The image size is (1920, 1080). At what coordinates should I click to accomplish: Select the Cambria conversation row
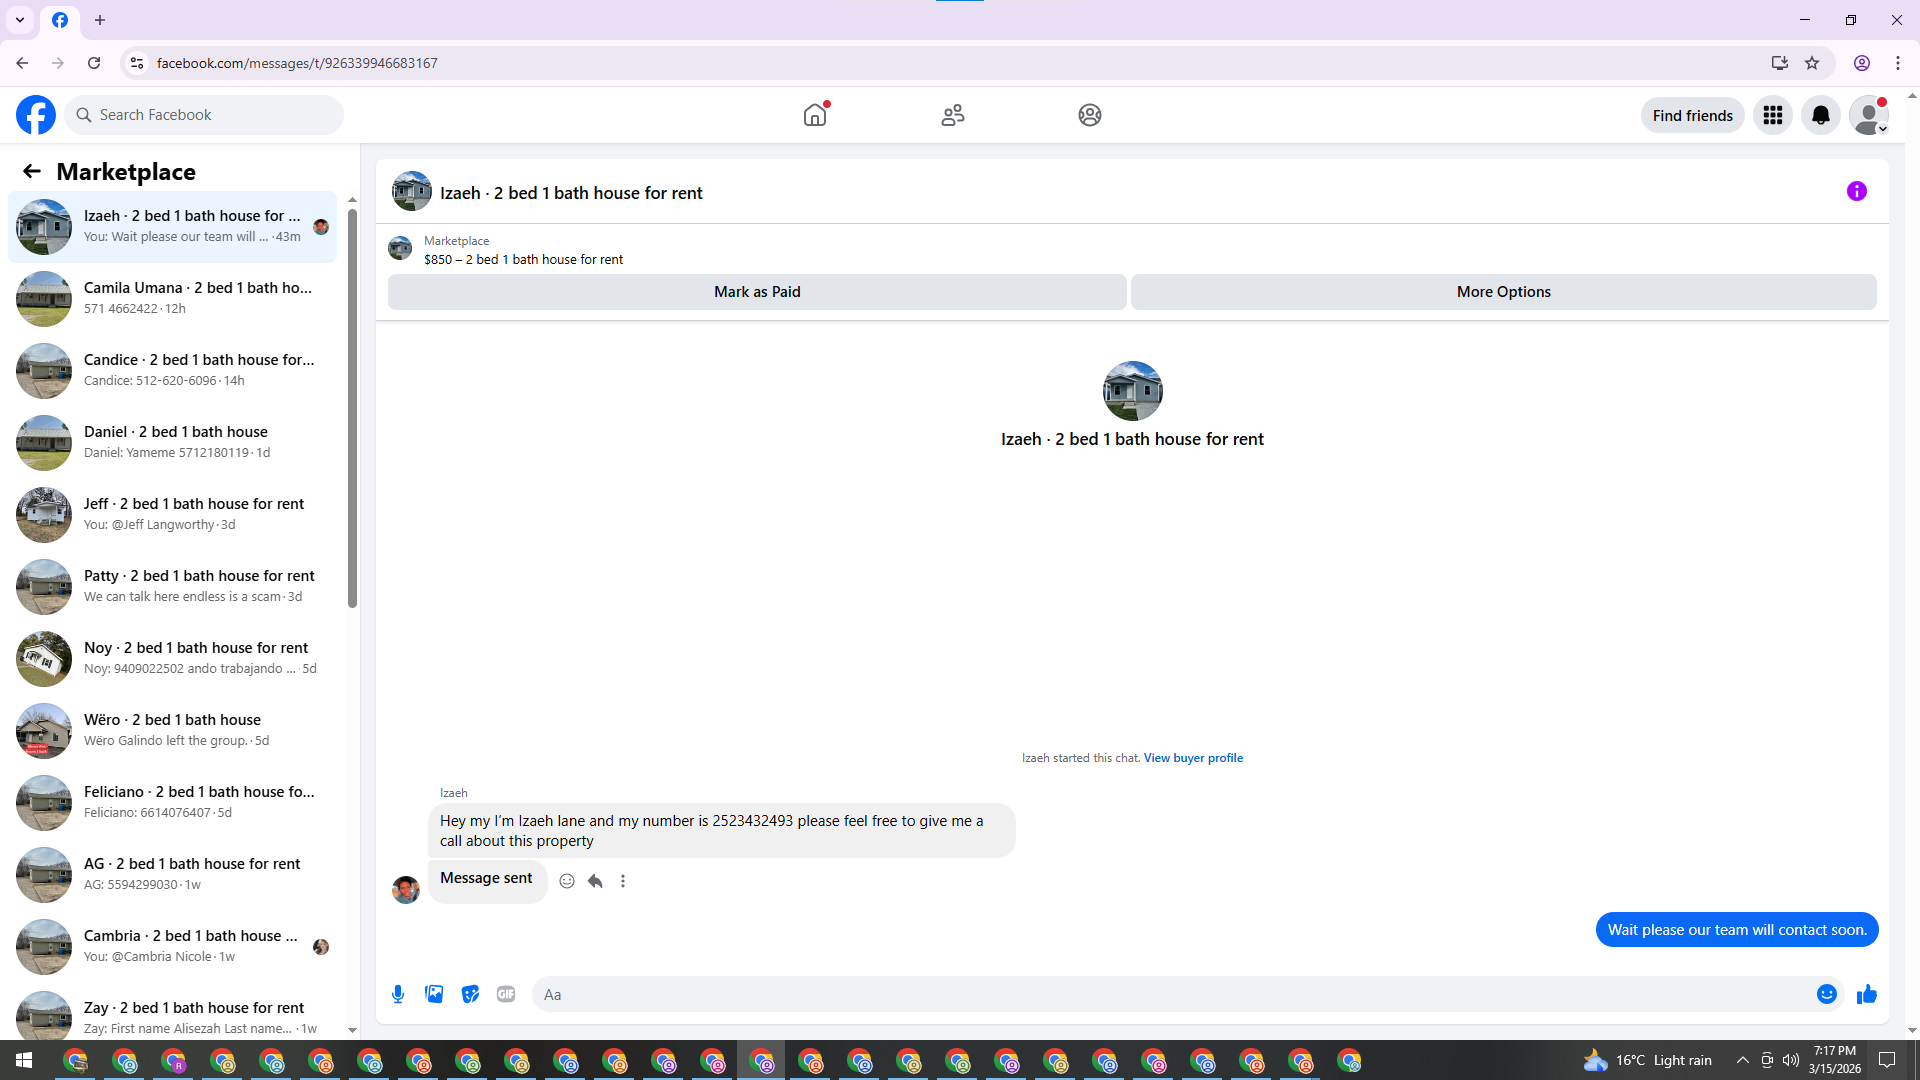pyautogui.click(x=172, y=947)
